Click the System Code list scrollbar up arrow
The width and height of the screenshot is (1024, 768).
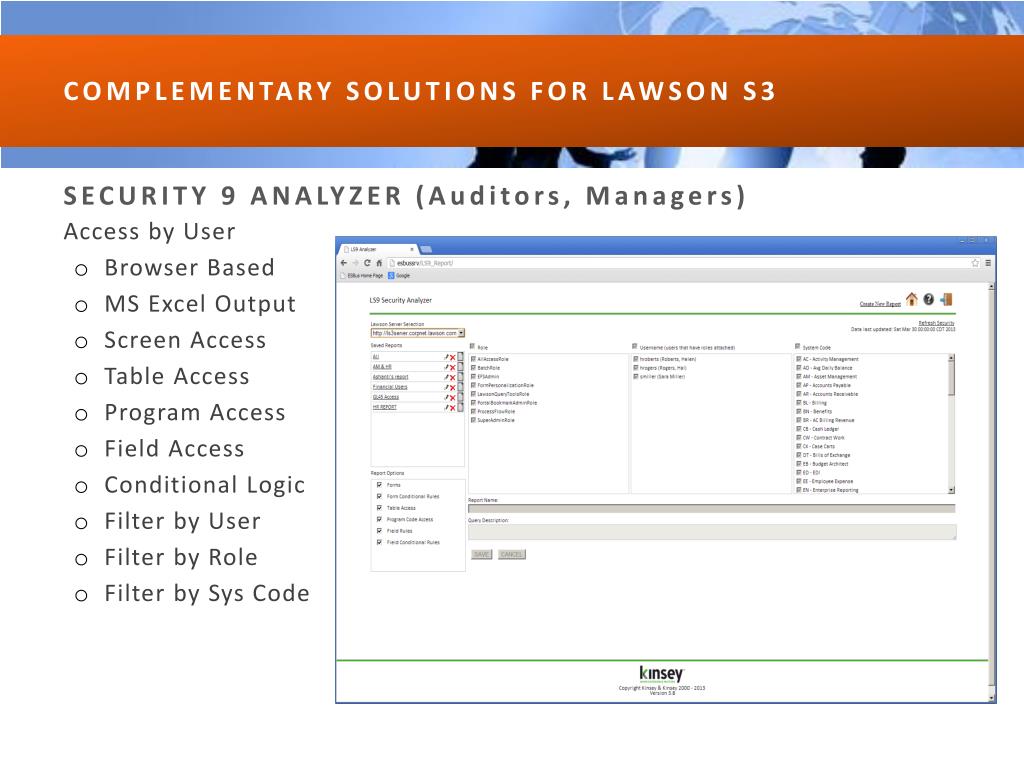951,358
